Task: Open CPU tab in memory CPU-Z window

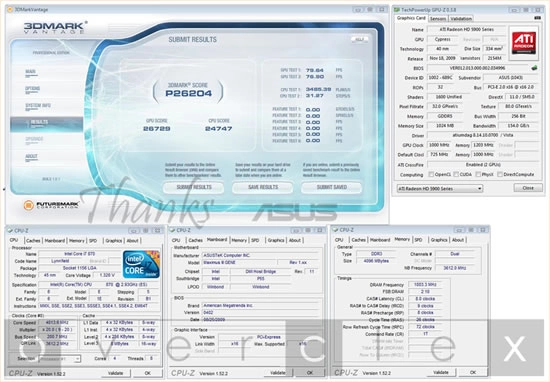Action: pyautogui.click(x=339, y=240)
